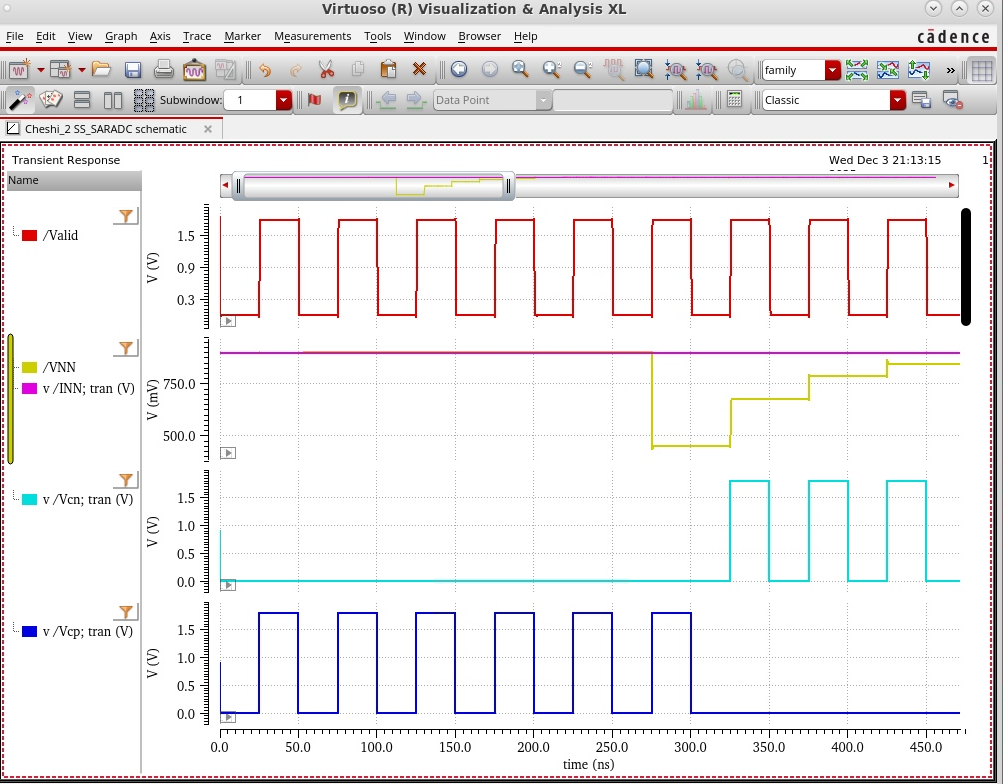The image size is (1003, 784).
Task: Arrange strips as horizontal rows
Action: (82, 100)
